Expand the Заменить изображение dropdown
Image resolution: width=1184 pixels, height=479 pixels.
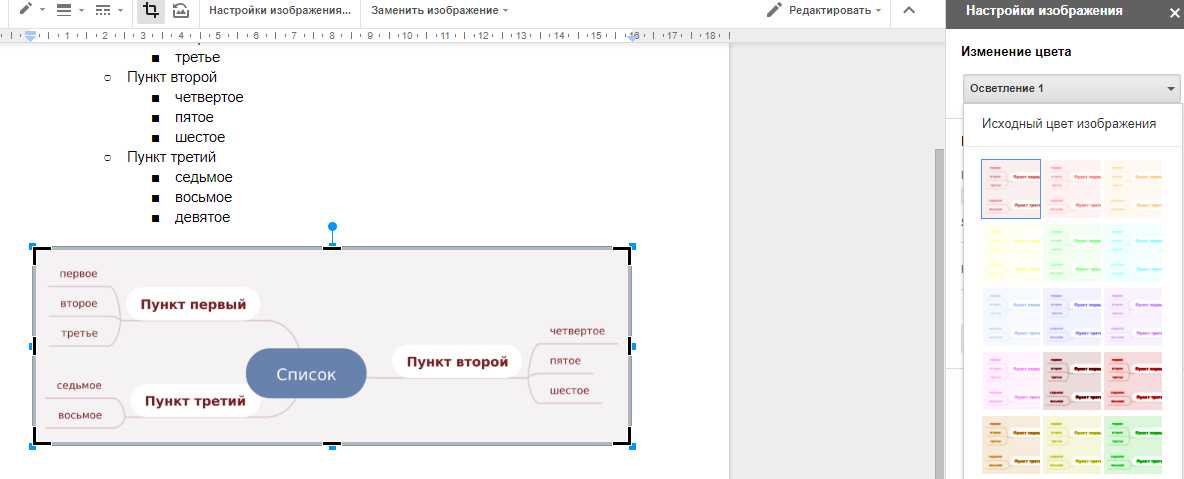tap(439, 10)
